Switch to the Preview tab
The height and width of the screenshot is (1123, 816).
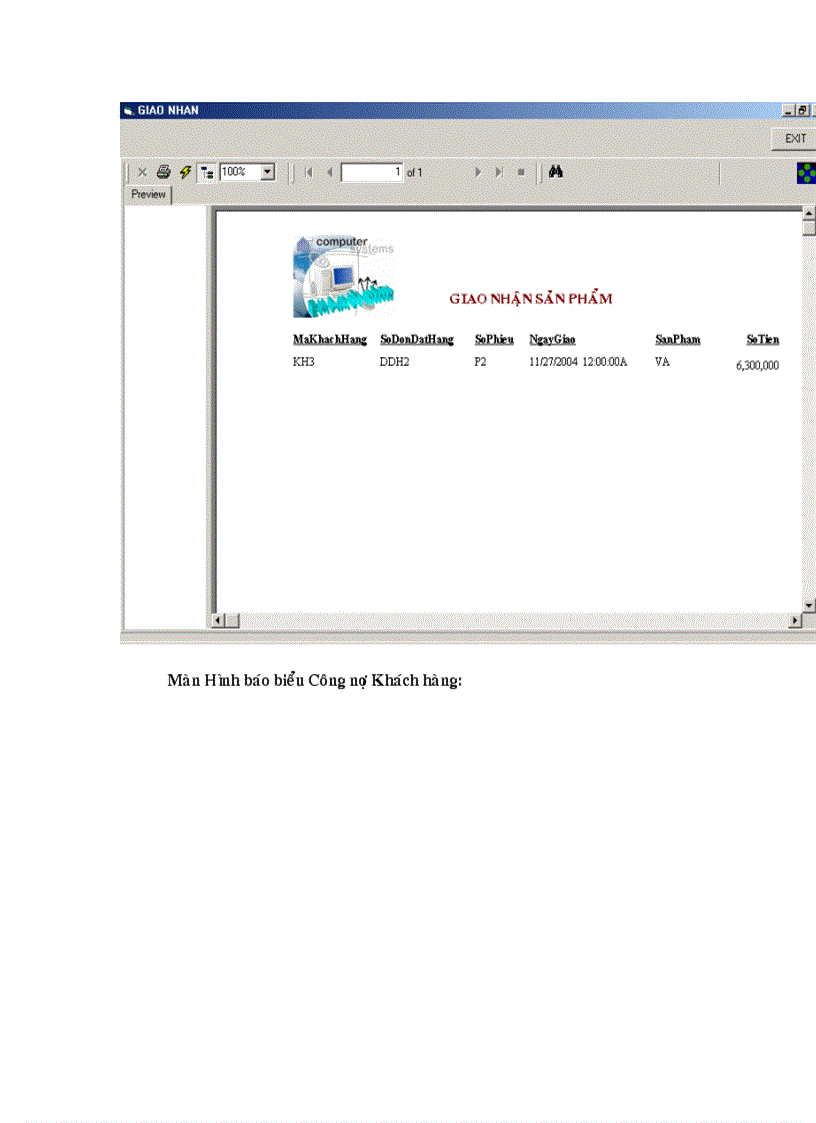[148, 194]
